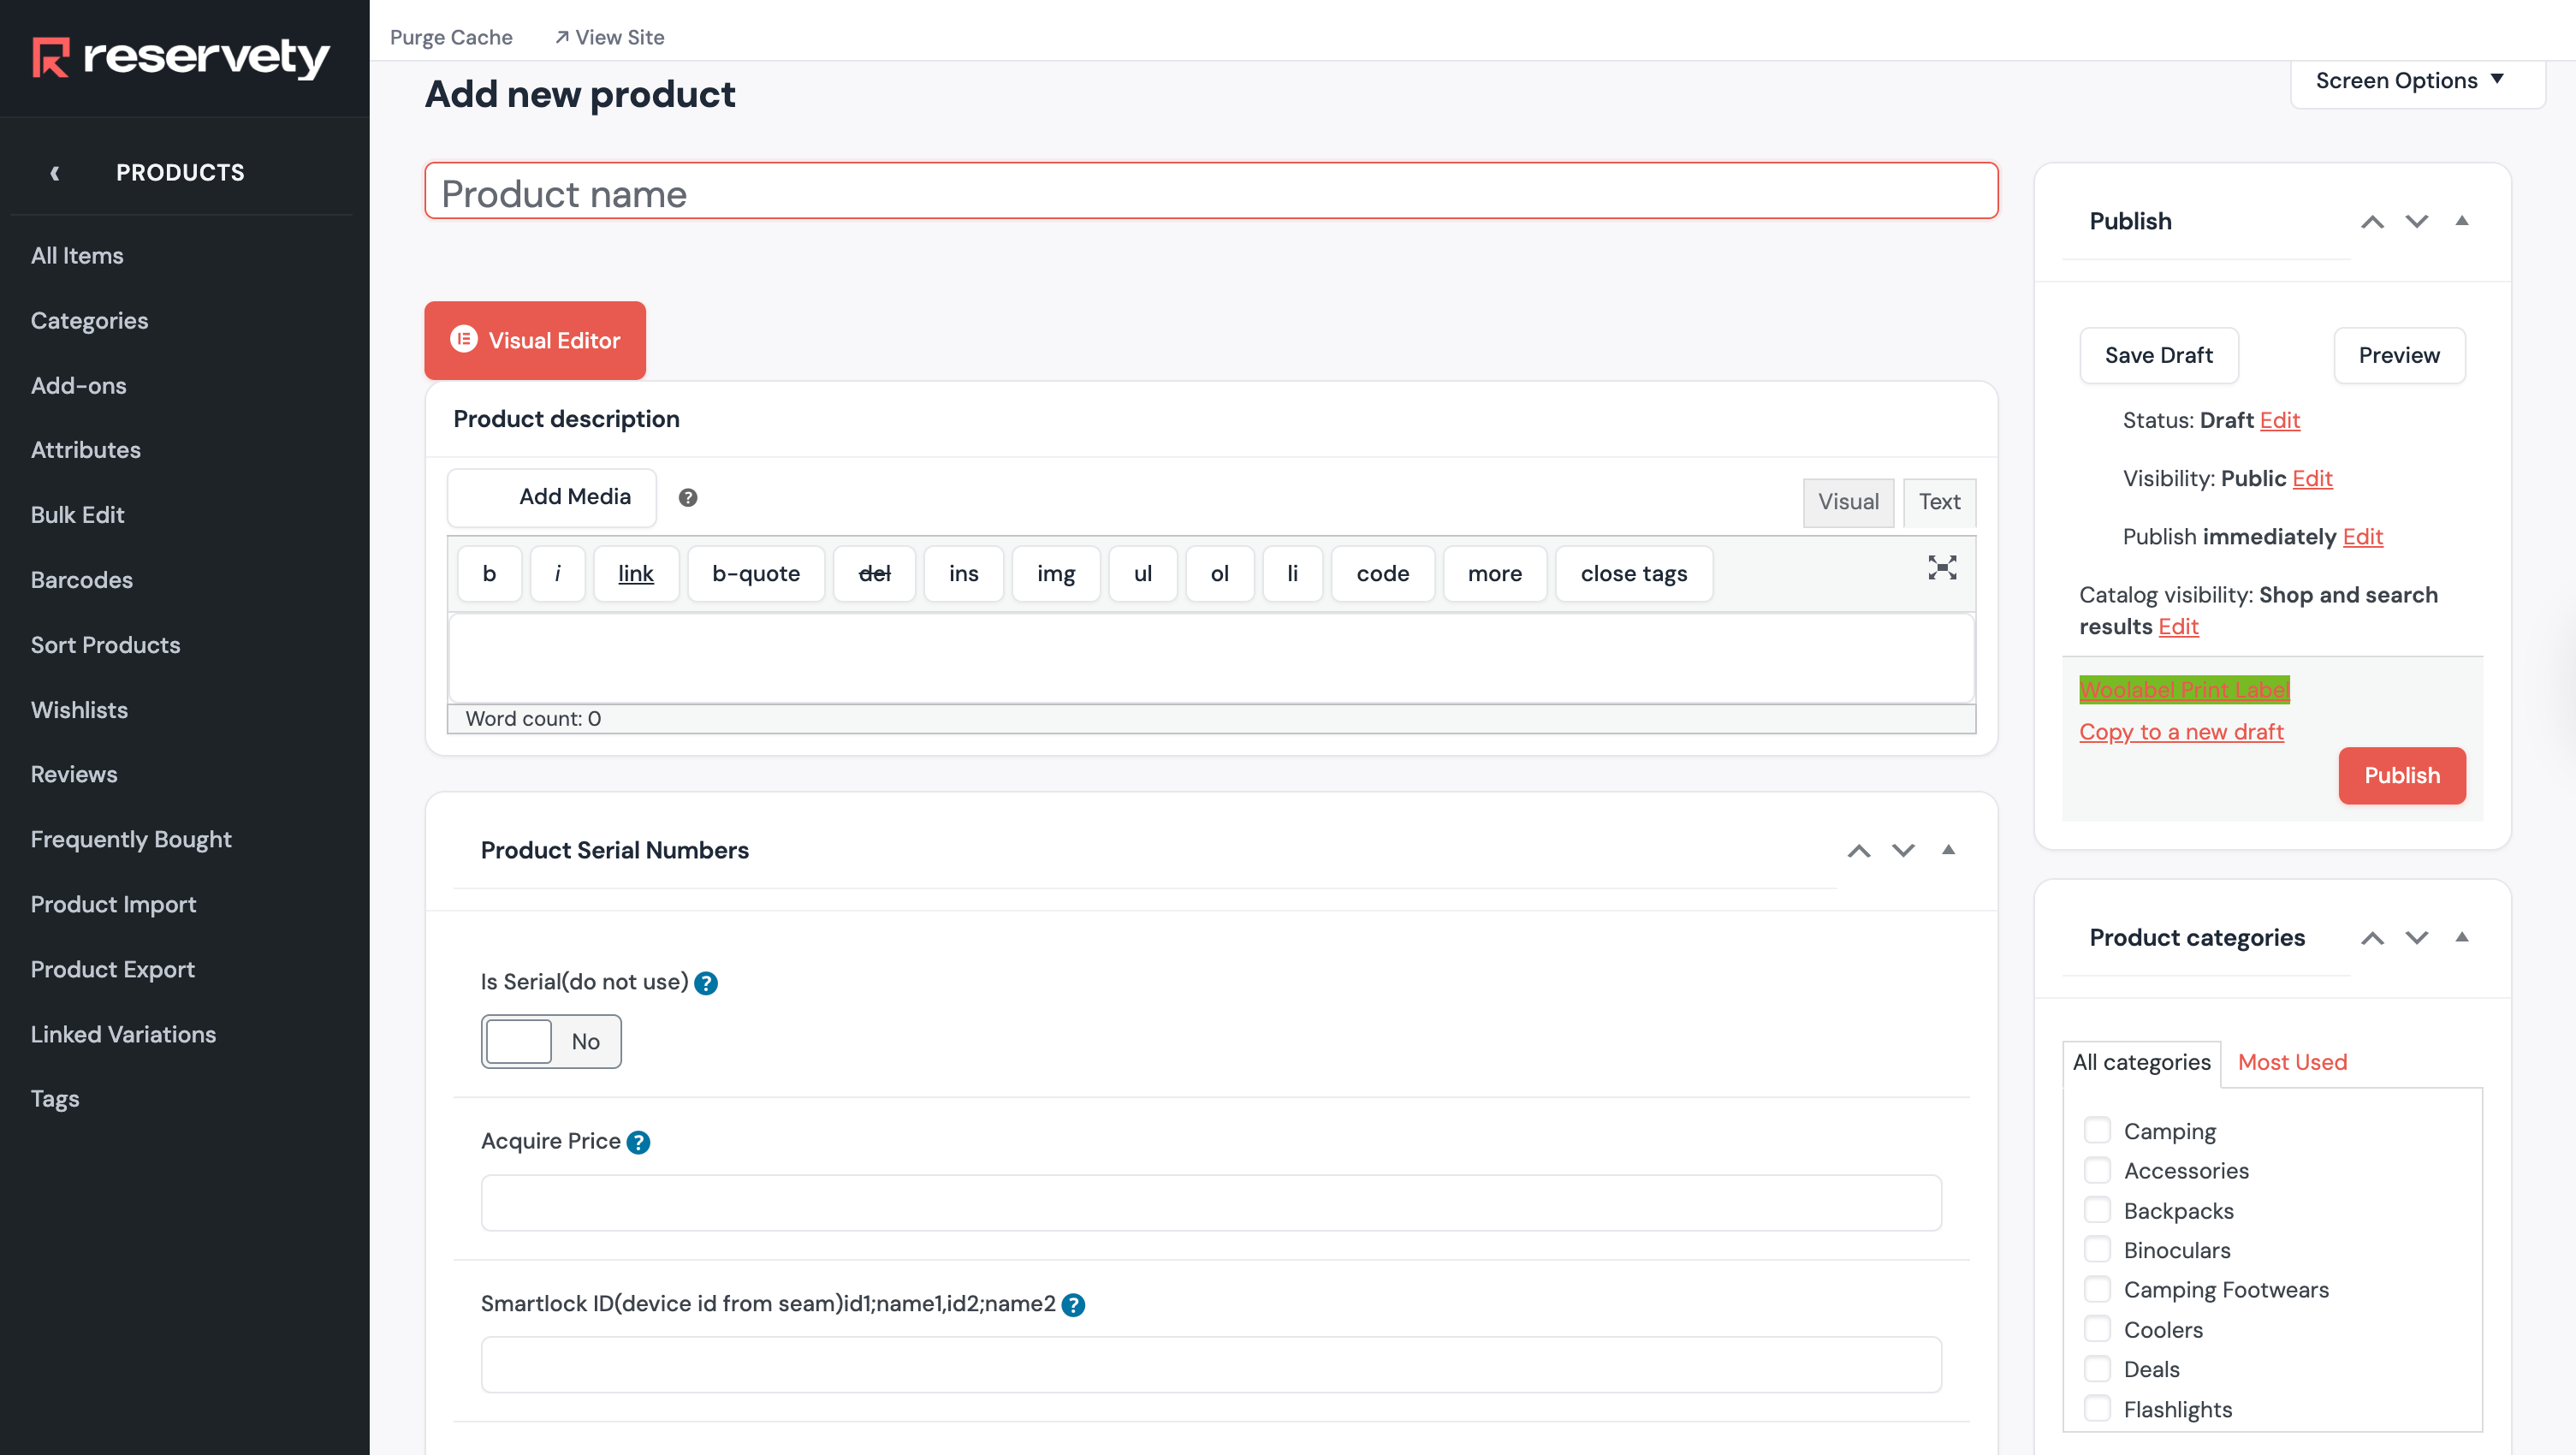Switch to the Visual editor tab

(1848, 502)
